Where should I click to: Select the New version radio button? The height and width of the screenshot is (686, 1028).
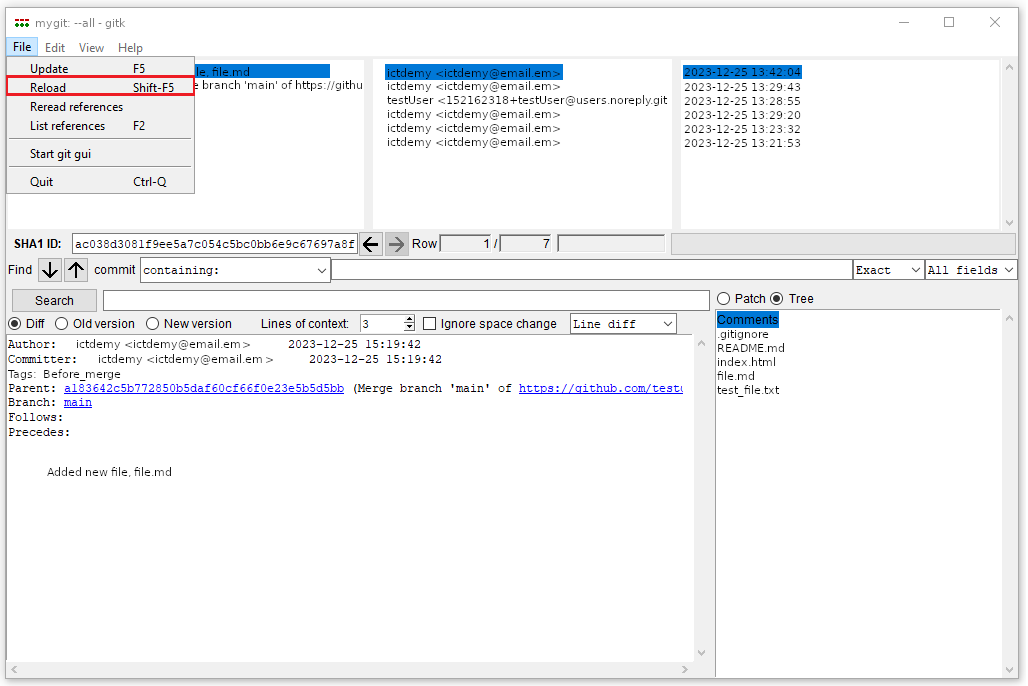click(153, 324)
